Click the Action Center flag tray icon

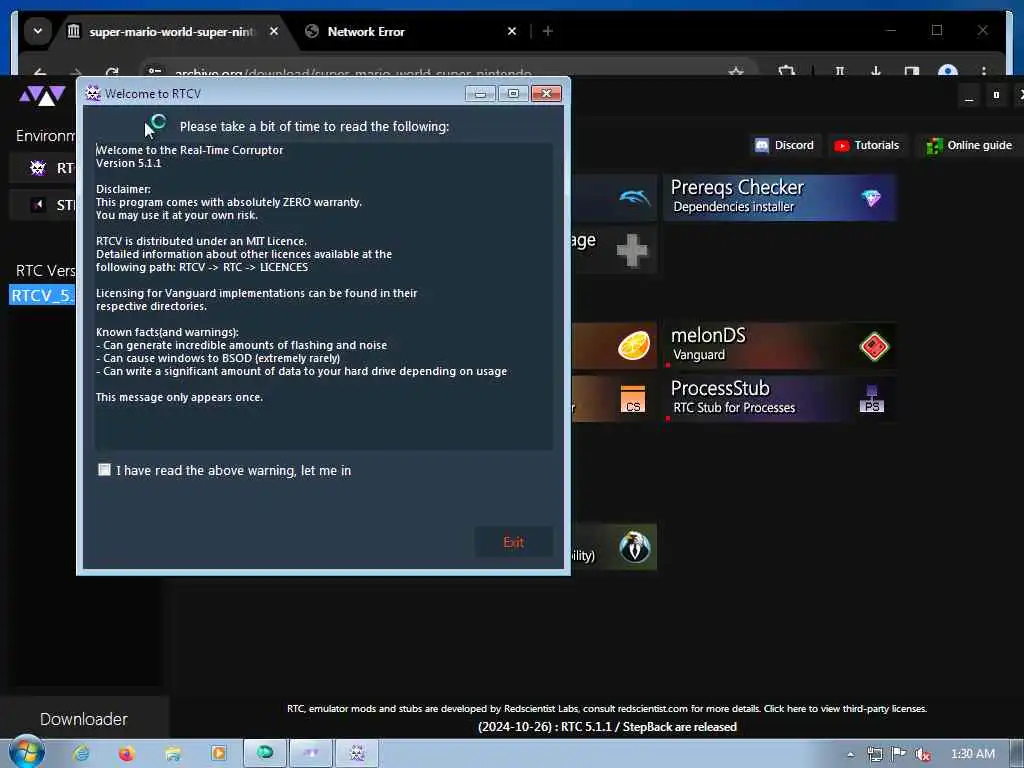[899, 754]
